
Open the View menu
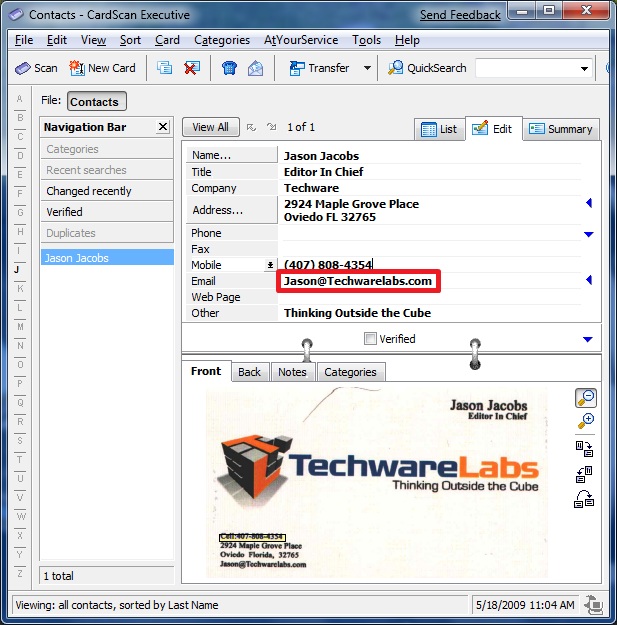tap(93, 40)
